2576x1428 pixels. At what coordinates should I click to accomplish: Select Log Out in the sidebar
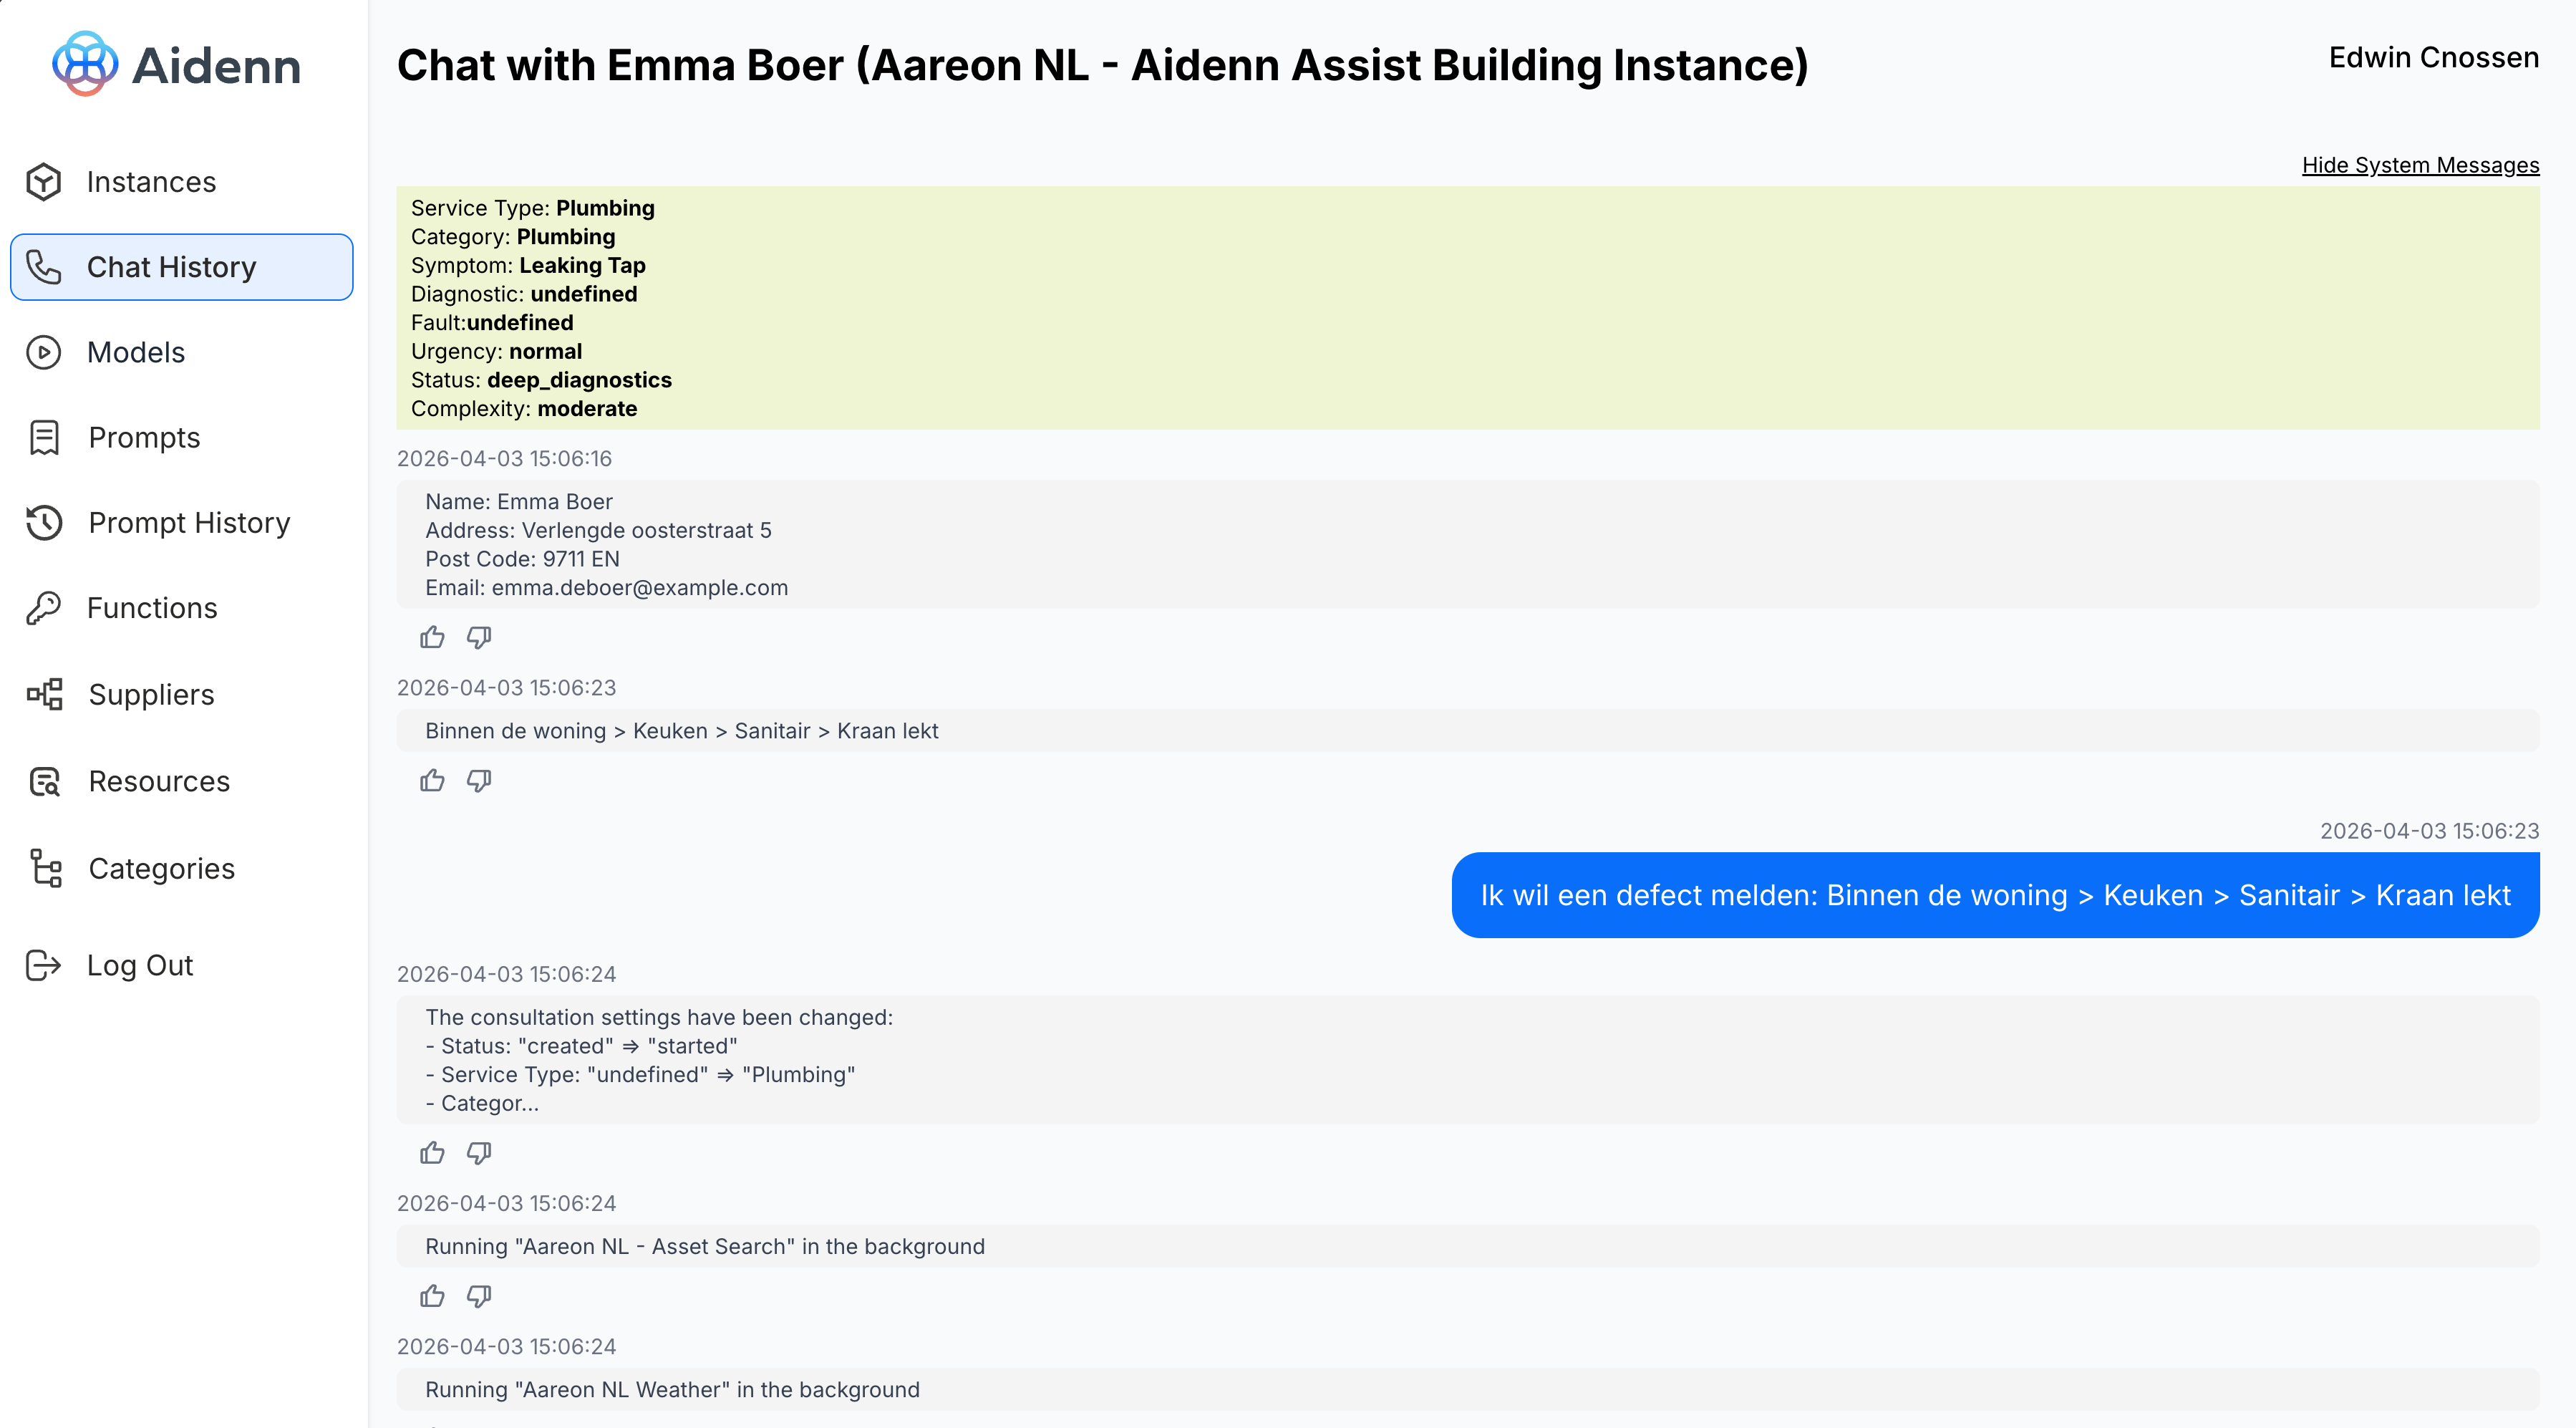tap(181, 965)
